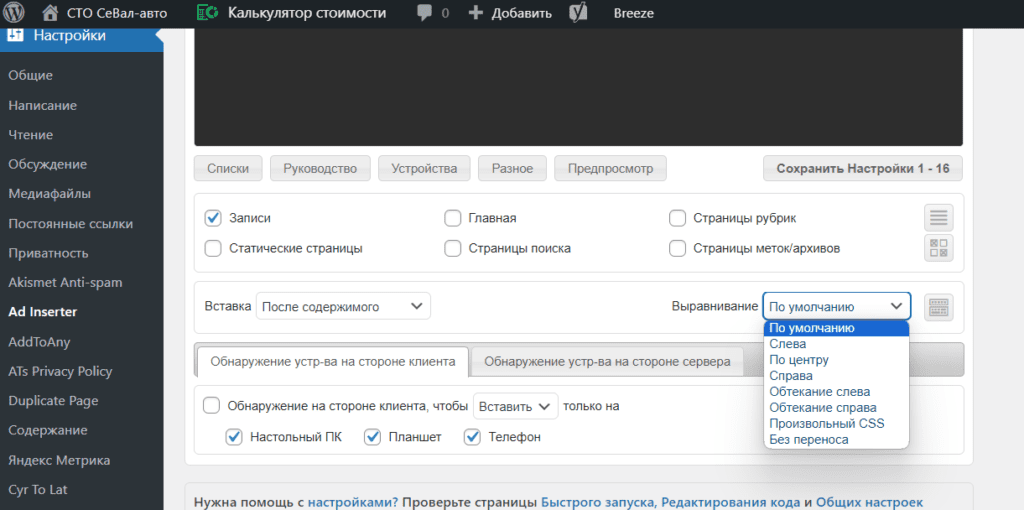The image size is (1024, 510).
Task: Click the Руководство button
Action: [320, 168]
